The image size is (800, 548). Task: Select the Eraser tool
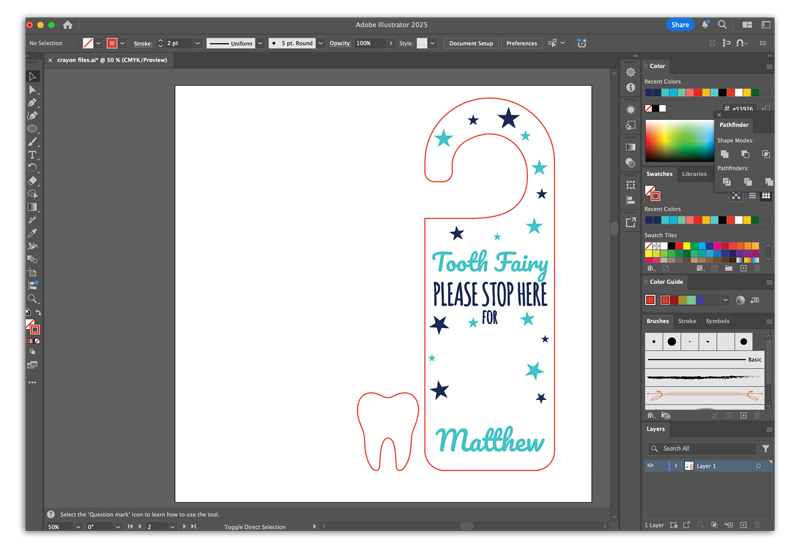(x=33, y=181)
